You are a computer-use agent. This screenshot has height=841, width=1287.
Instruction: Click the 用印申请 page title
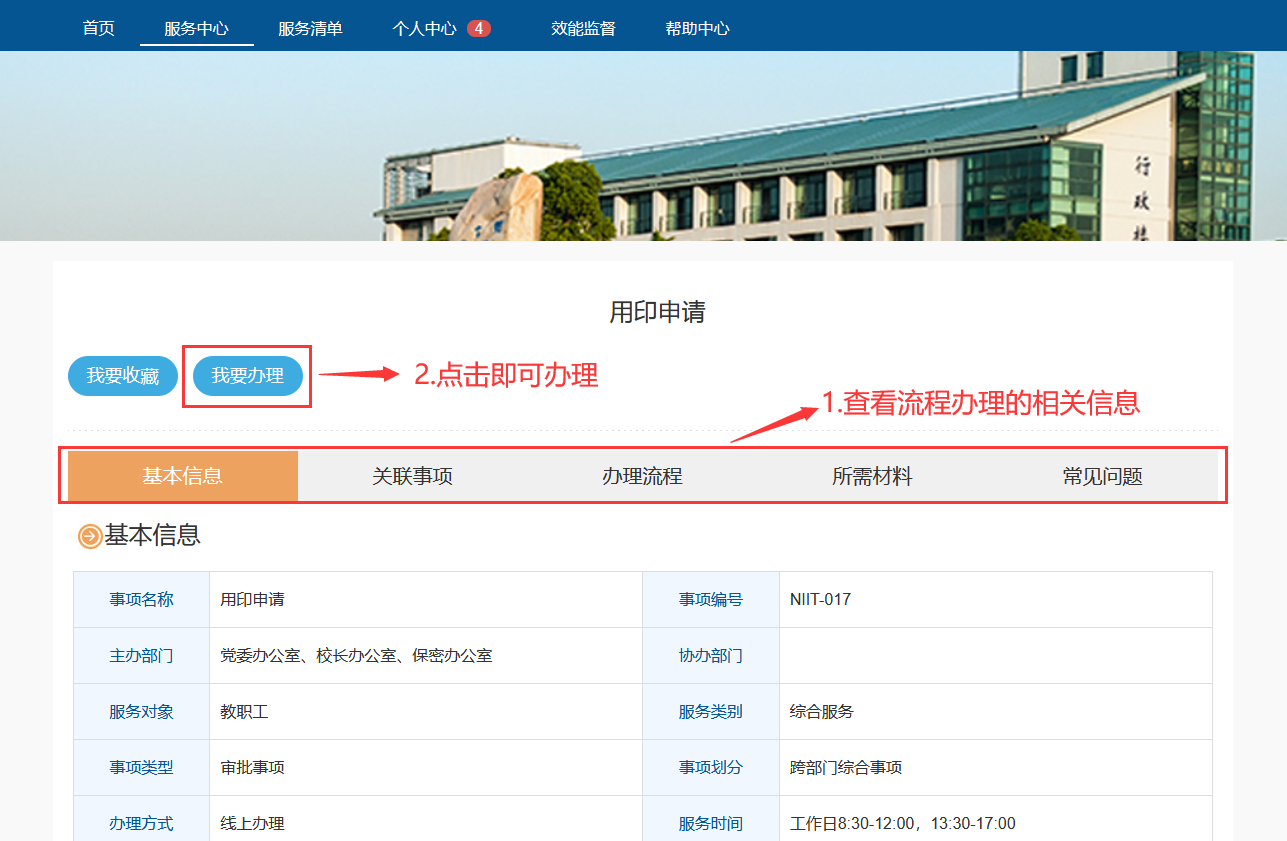[x=657, y=312]
